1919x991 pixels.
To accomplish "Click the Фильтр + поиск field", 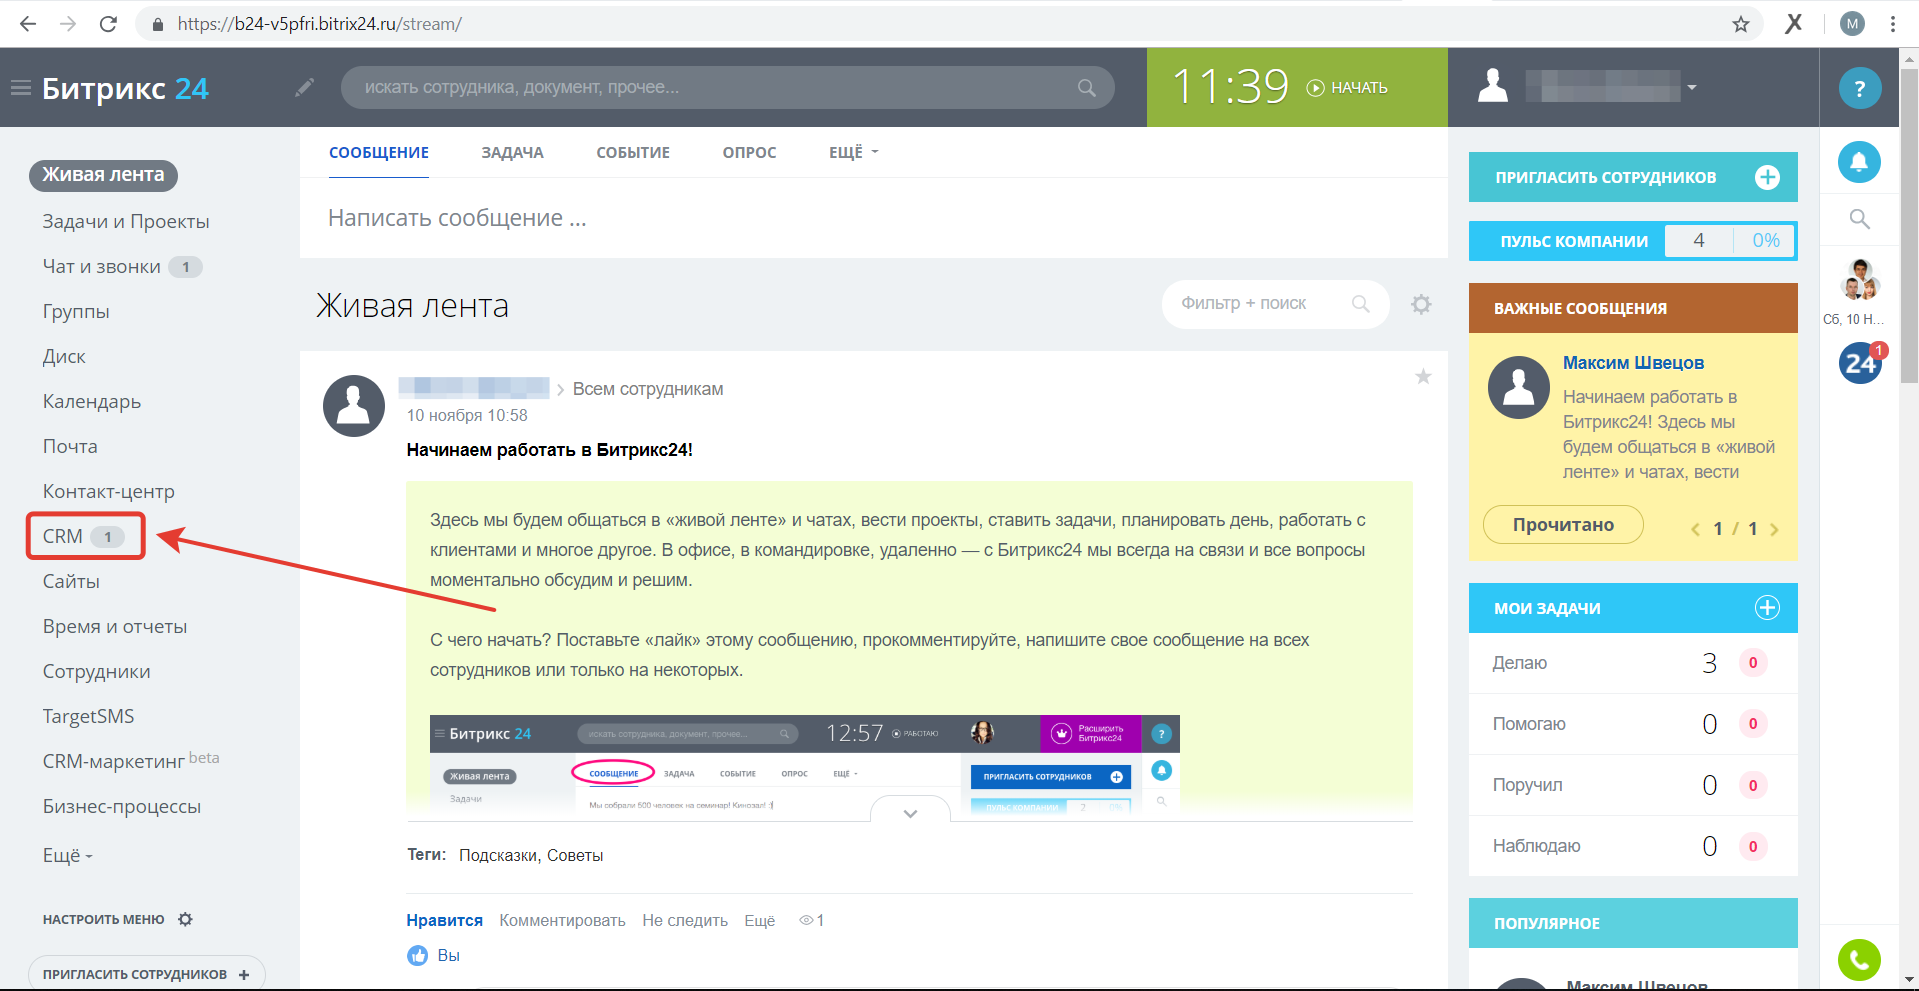I will click(x=1275, y=303).
